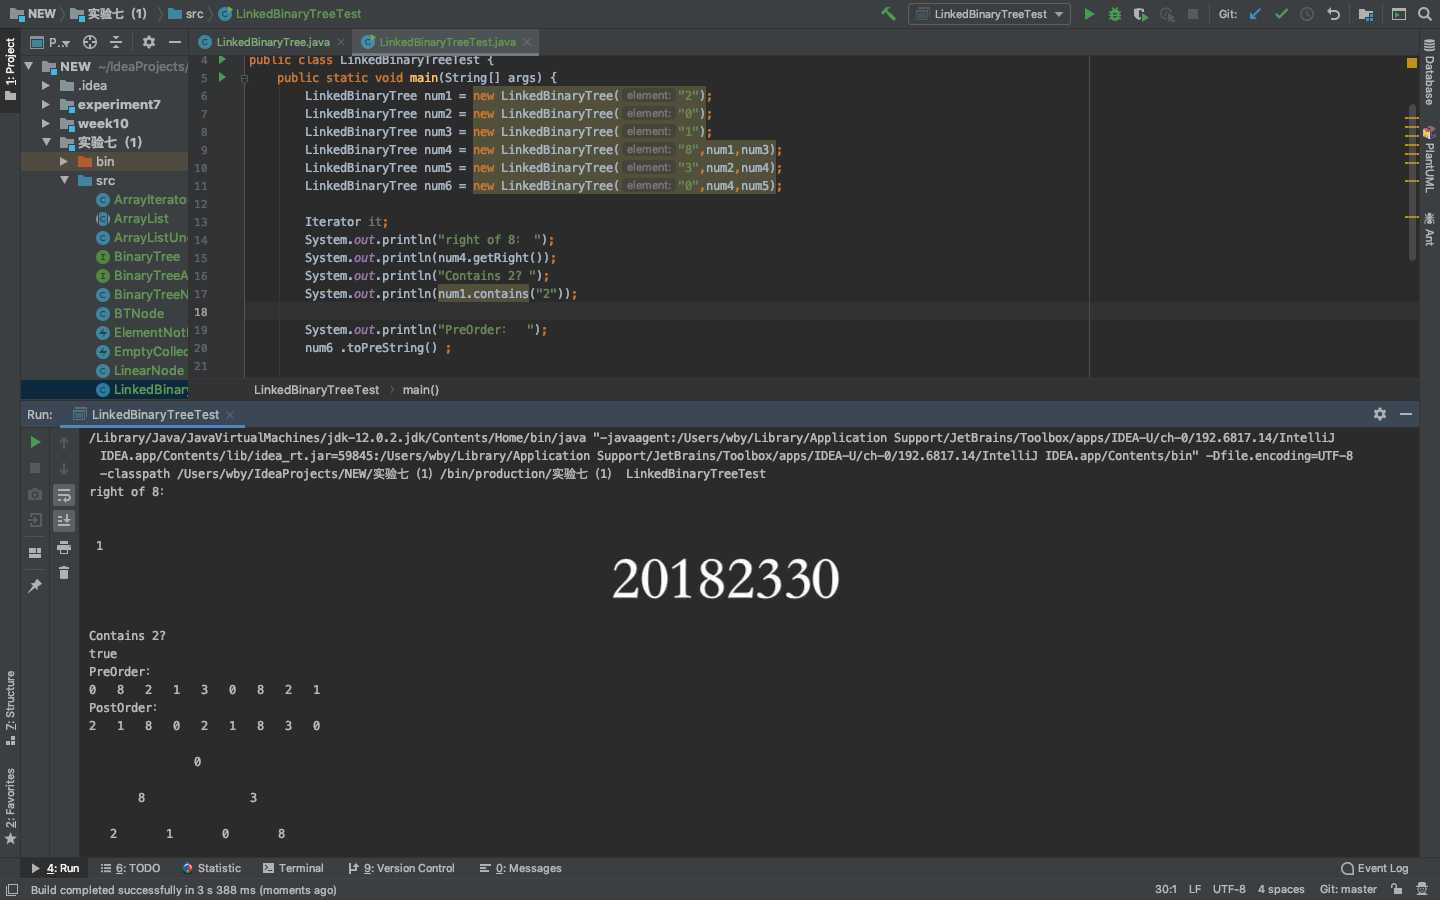Click the restore layout icon in the Run panel
Viewport: 1440px width, 900px height.
pos(35,553)
